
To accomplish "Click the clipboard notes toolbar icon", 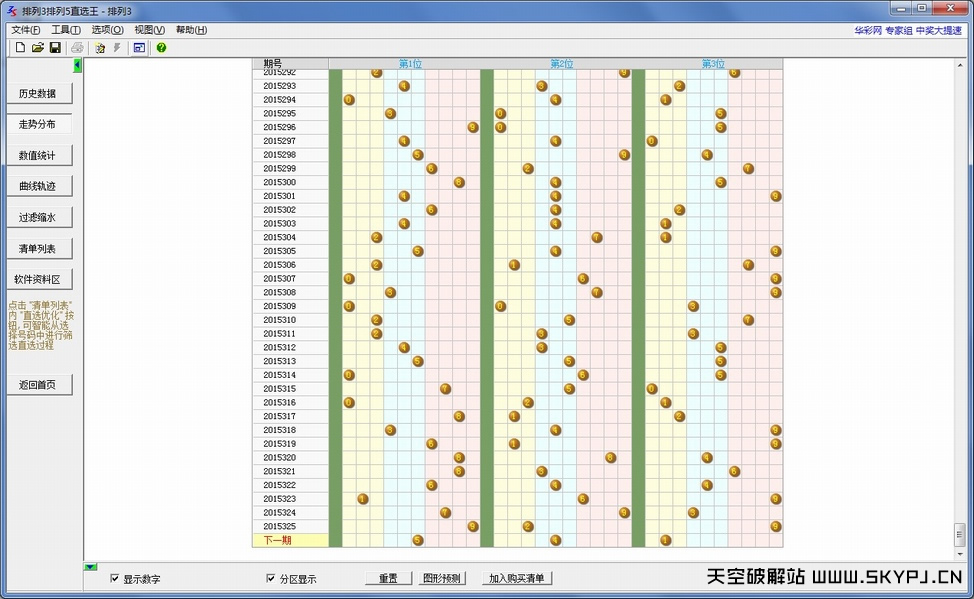I will (100, 47).
